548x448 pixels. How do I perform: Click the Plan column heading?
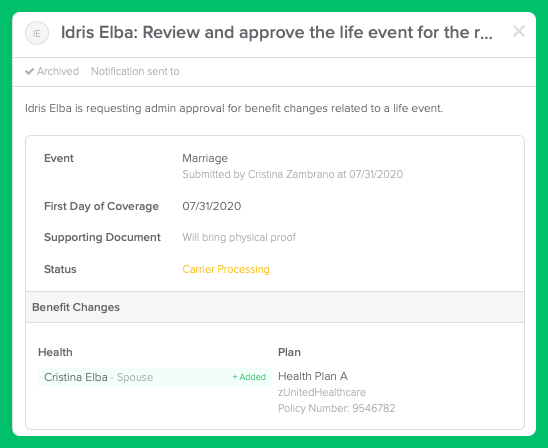[x=289, y=352]
